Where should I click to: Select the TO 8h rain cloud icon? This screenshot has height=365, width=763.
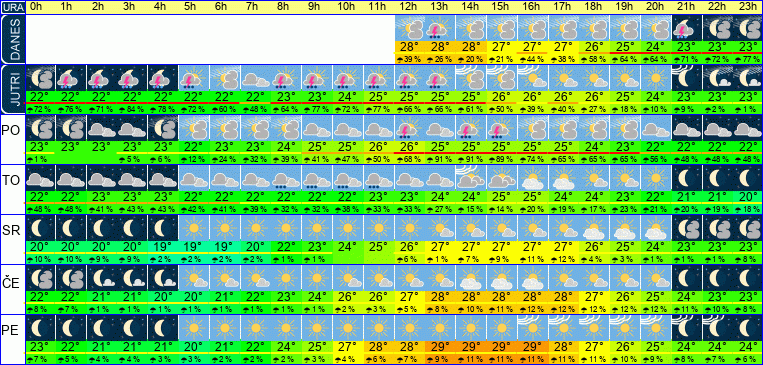pos(286,178)
